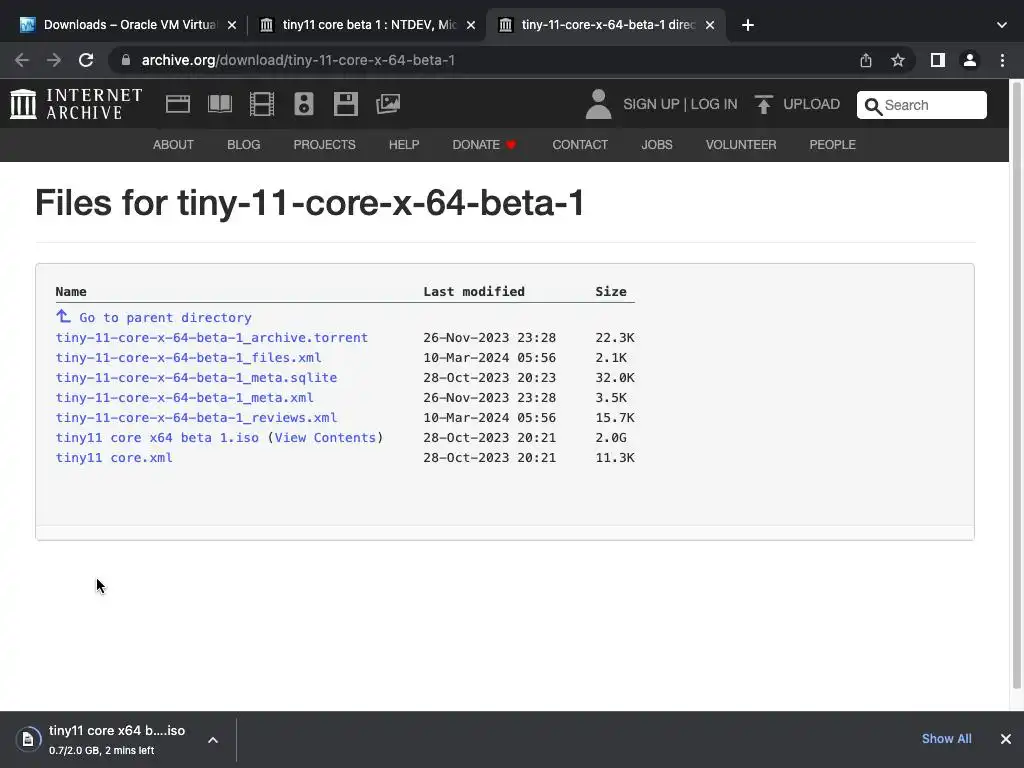Open the Video (film strip) icon

click(x=262, y=104)
